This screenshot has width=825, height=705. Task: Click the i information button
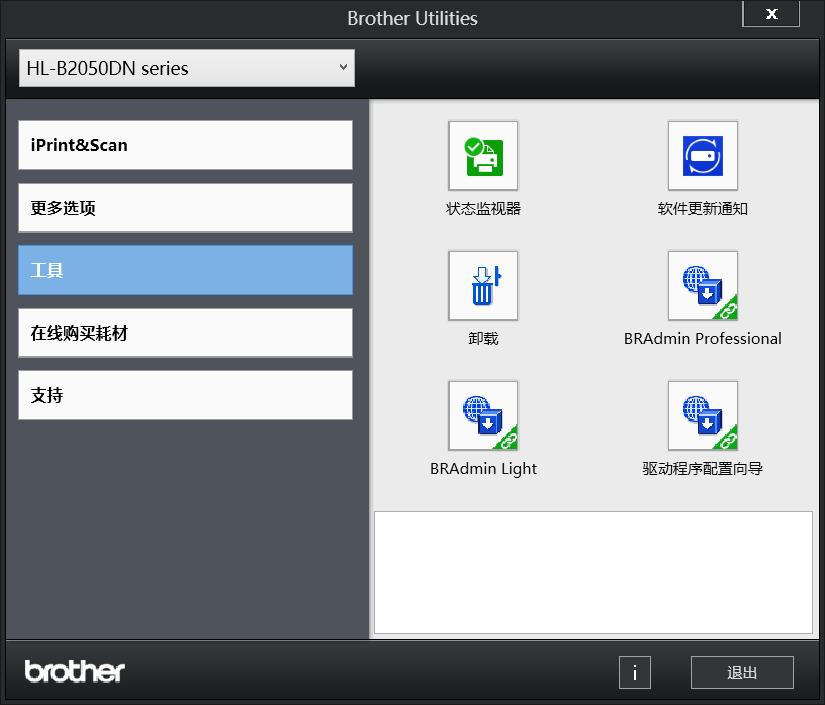pos(634,672)
